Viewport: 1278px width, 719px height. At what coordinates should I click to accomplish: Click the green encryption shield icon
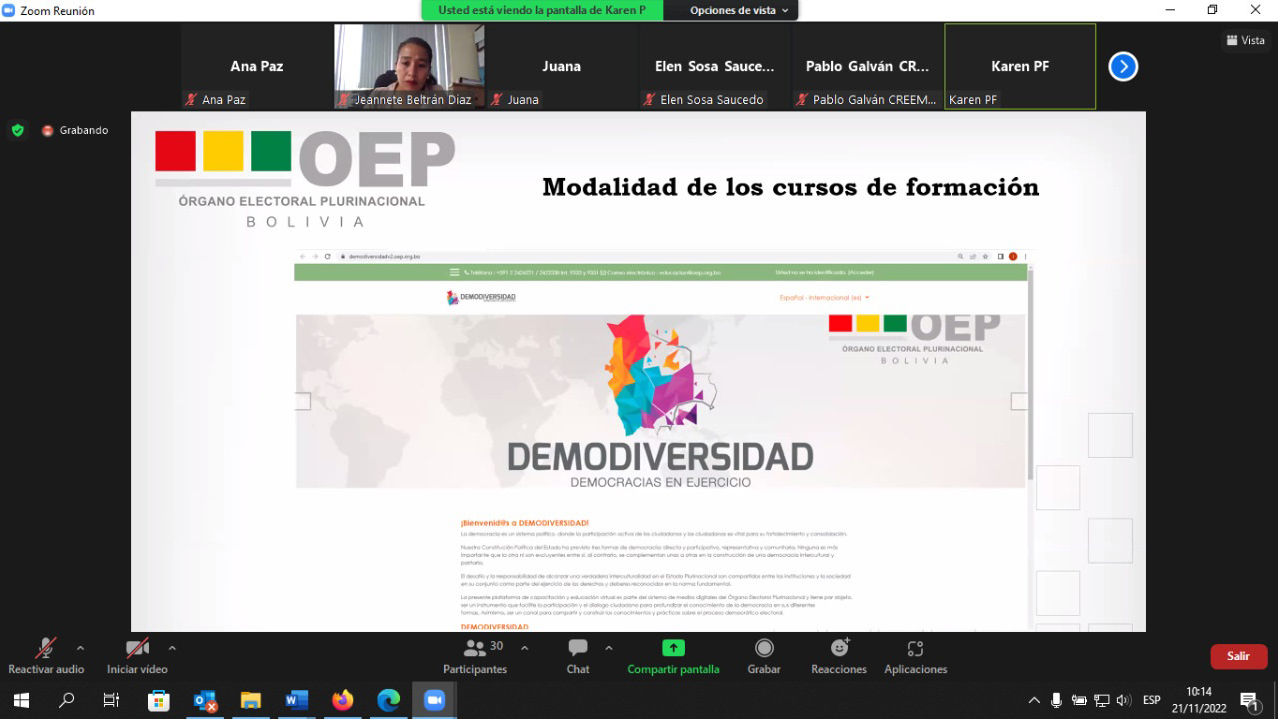pos(17,130)
